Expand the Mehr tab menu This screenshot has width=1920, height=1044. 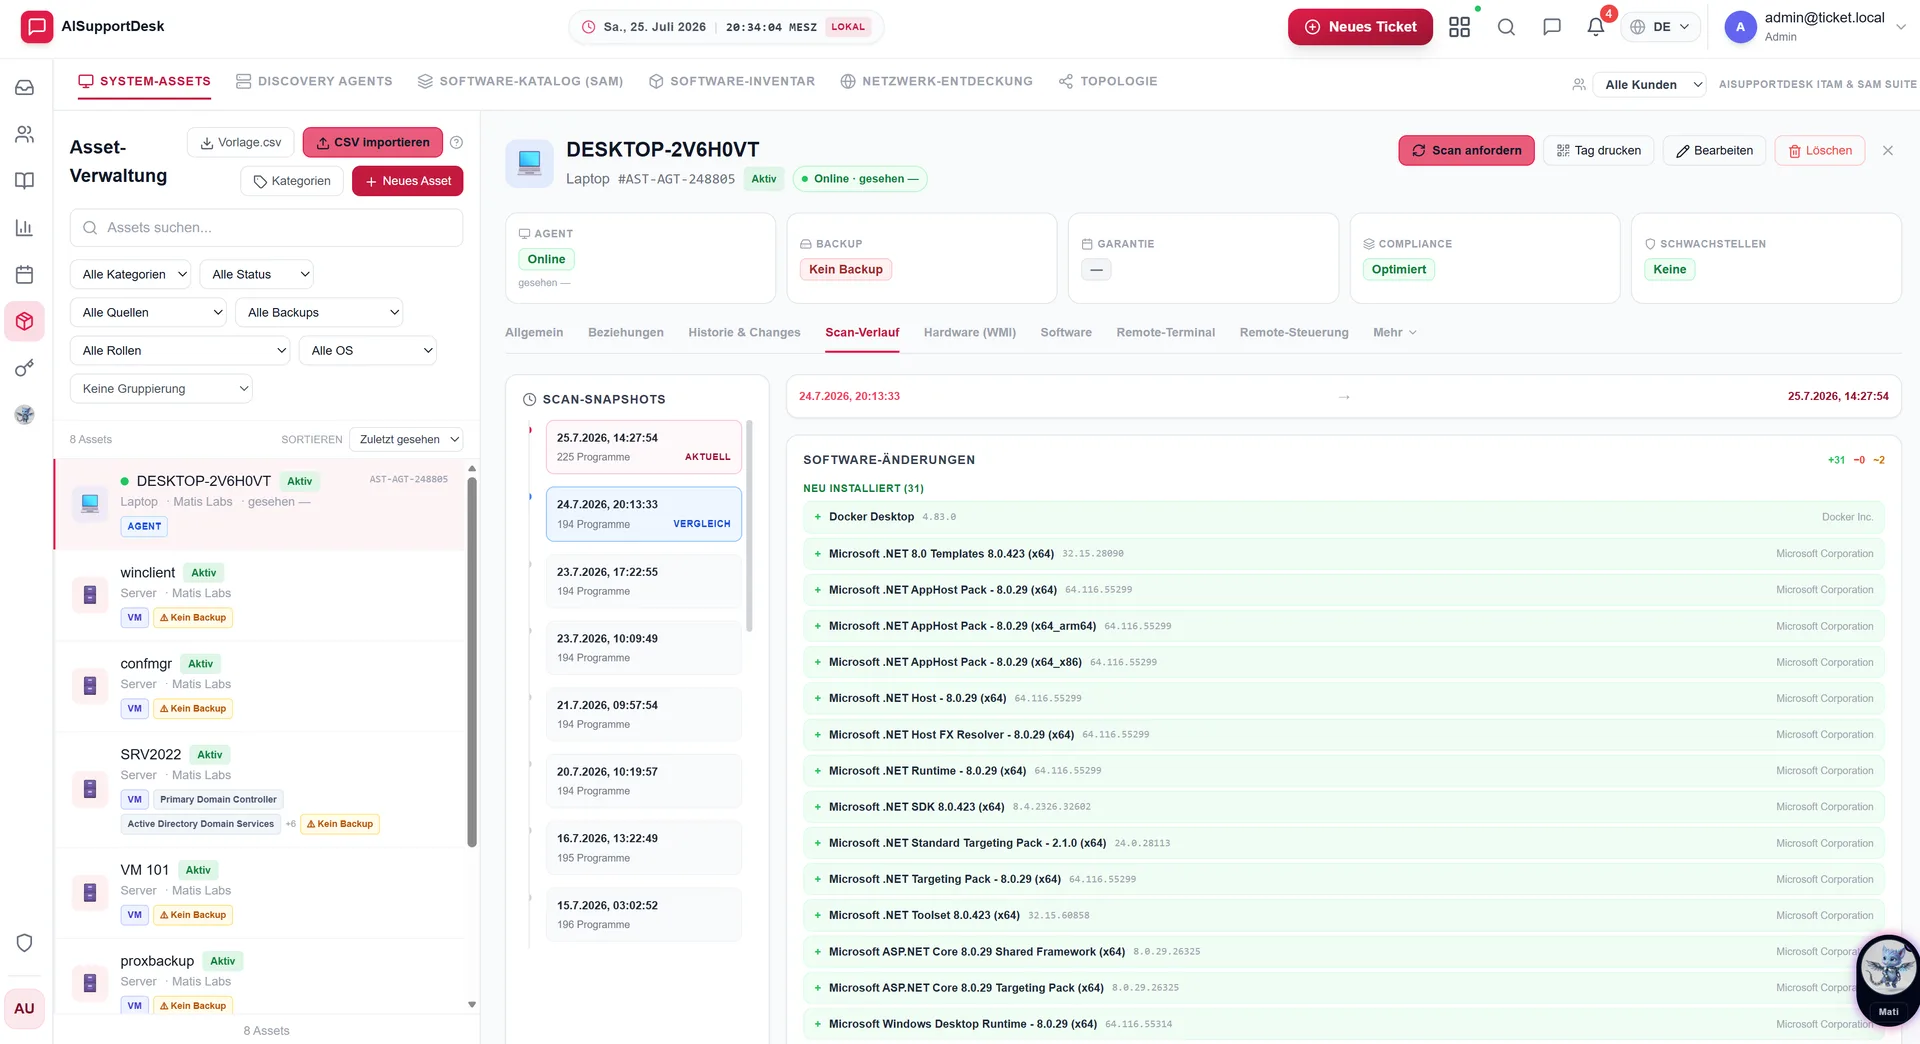(x=1394, y=332)
